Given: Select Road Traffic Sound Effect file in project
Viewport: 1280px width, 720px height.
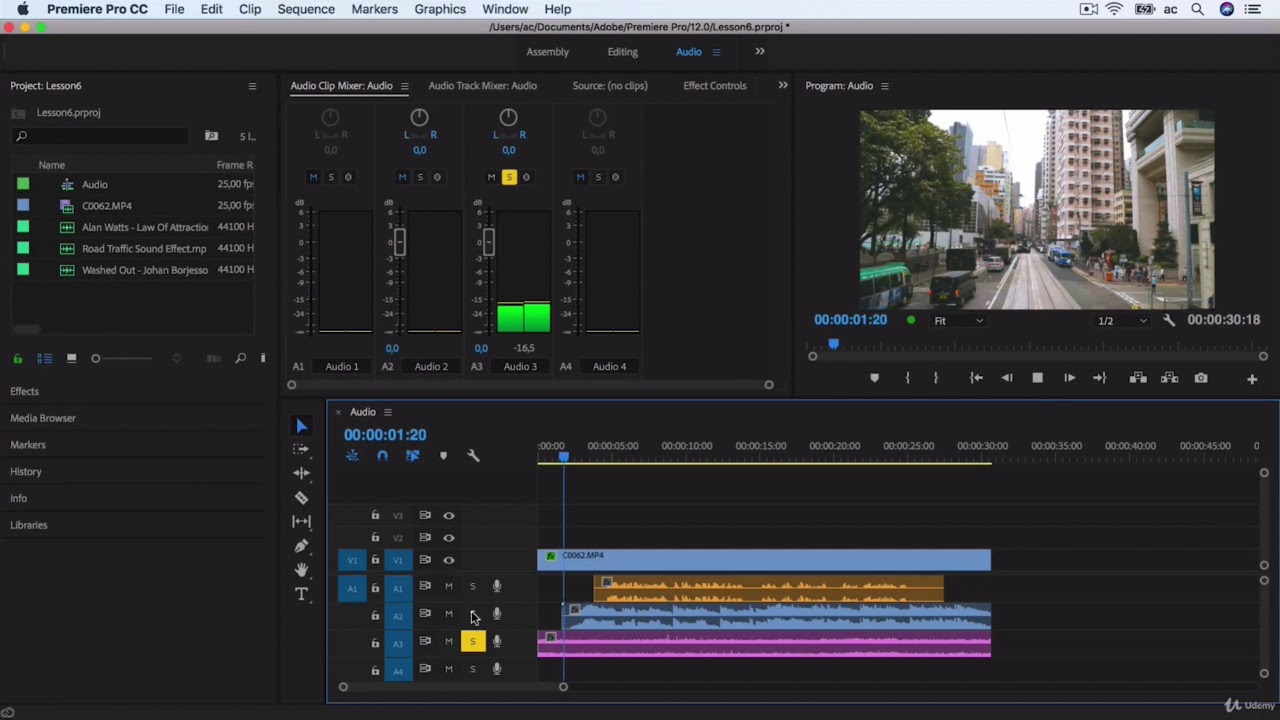Looking at the screenshot, I should [144, 249].
